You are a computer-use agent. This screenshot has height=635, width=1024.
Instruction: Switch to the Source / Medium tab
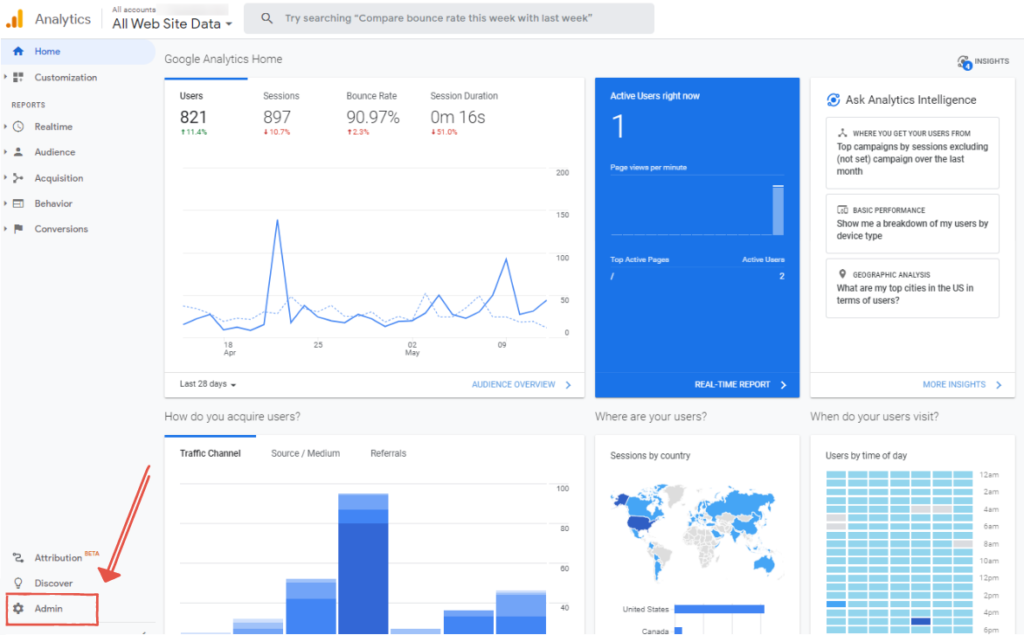[x=305, y=453]
